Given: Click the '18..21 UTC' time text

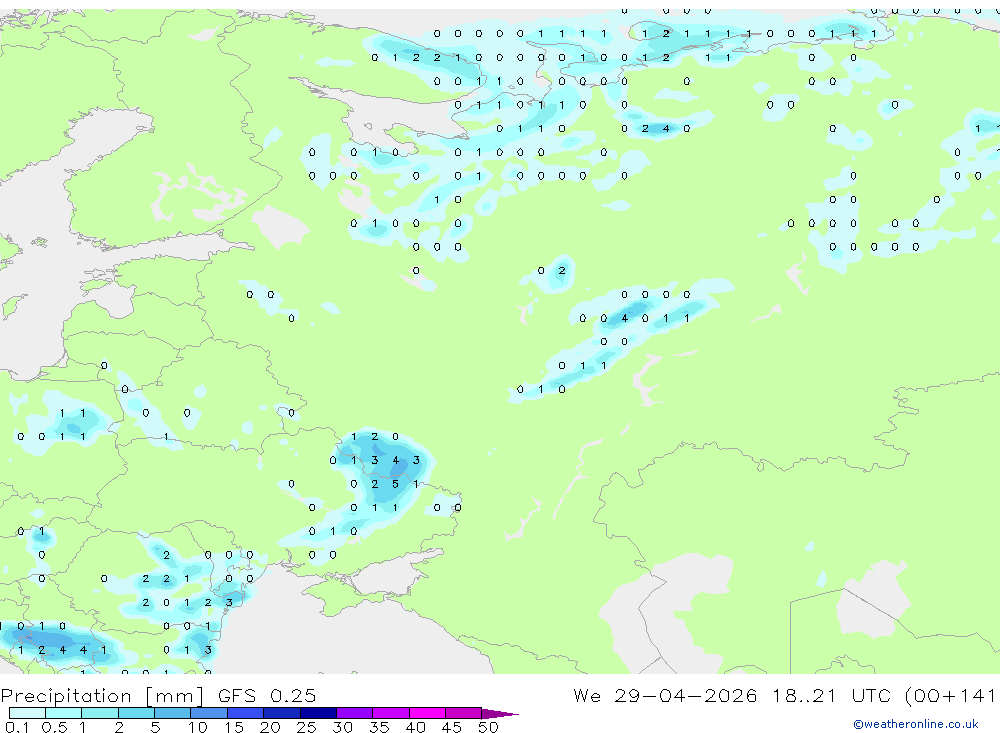Looking at the screenshot, I should (x=831, y=695).
